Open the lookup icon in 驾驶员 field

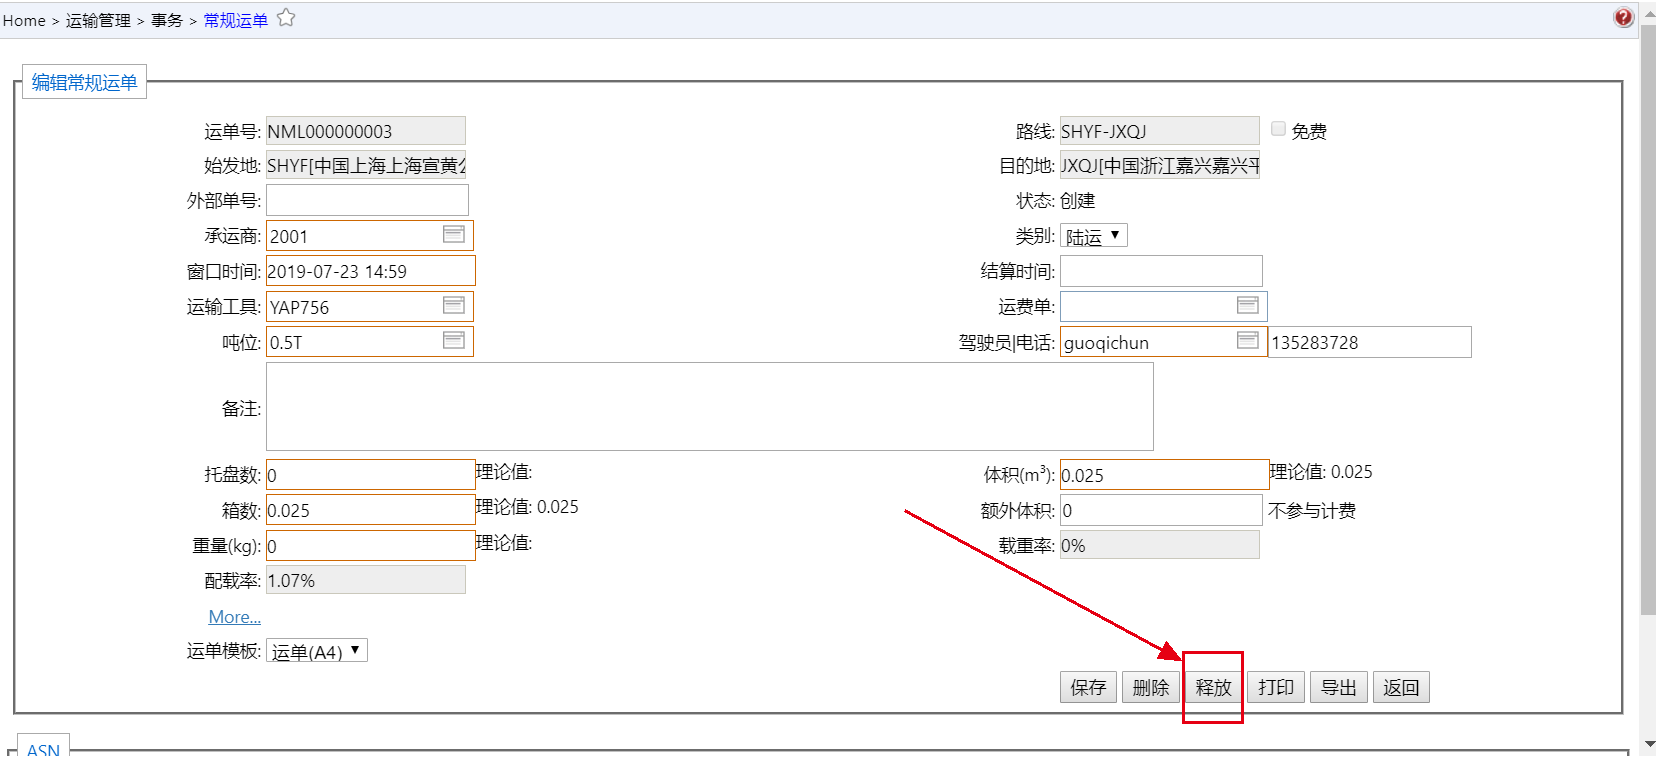click(1248, 340)
